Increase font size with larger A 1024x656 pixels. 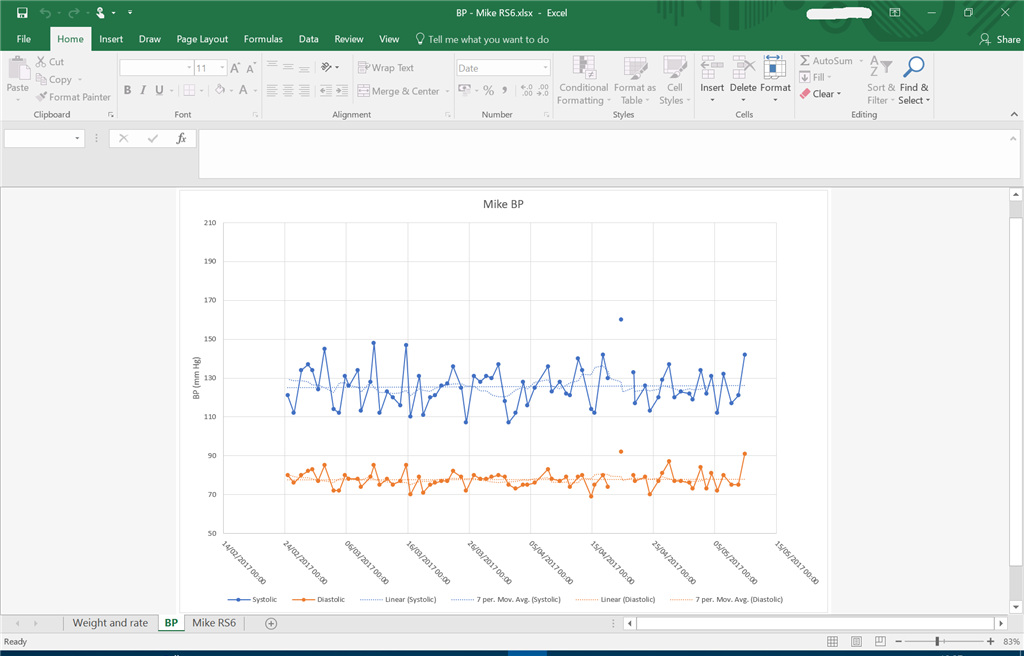[235, 68]
